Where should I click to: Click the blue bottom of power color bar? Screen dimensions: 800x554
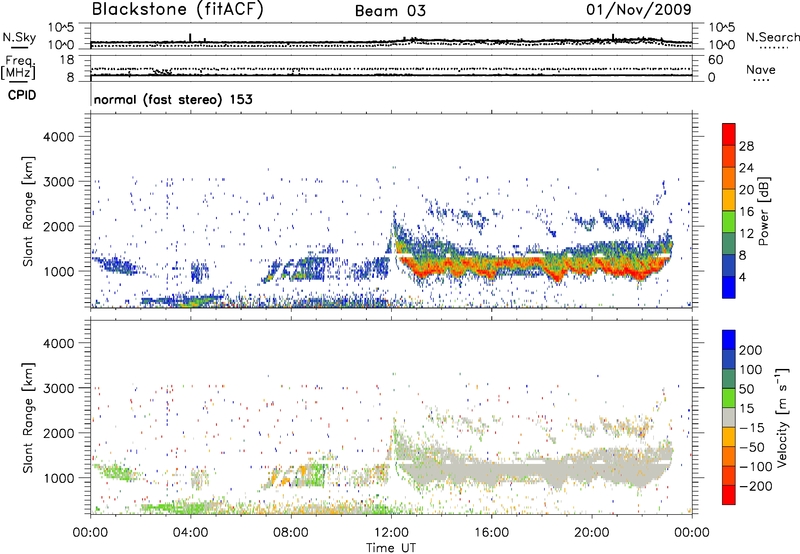point(729,287)
